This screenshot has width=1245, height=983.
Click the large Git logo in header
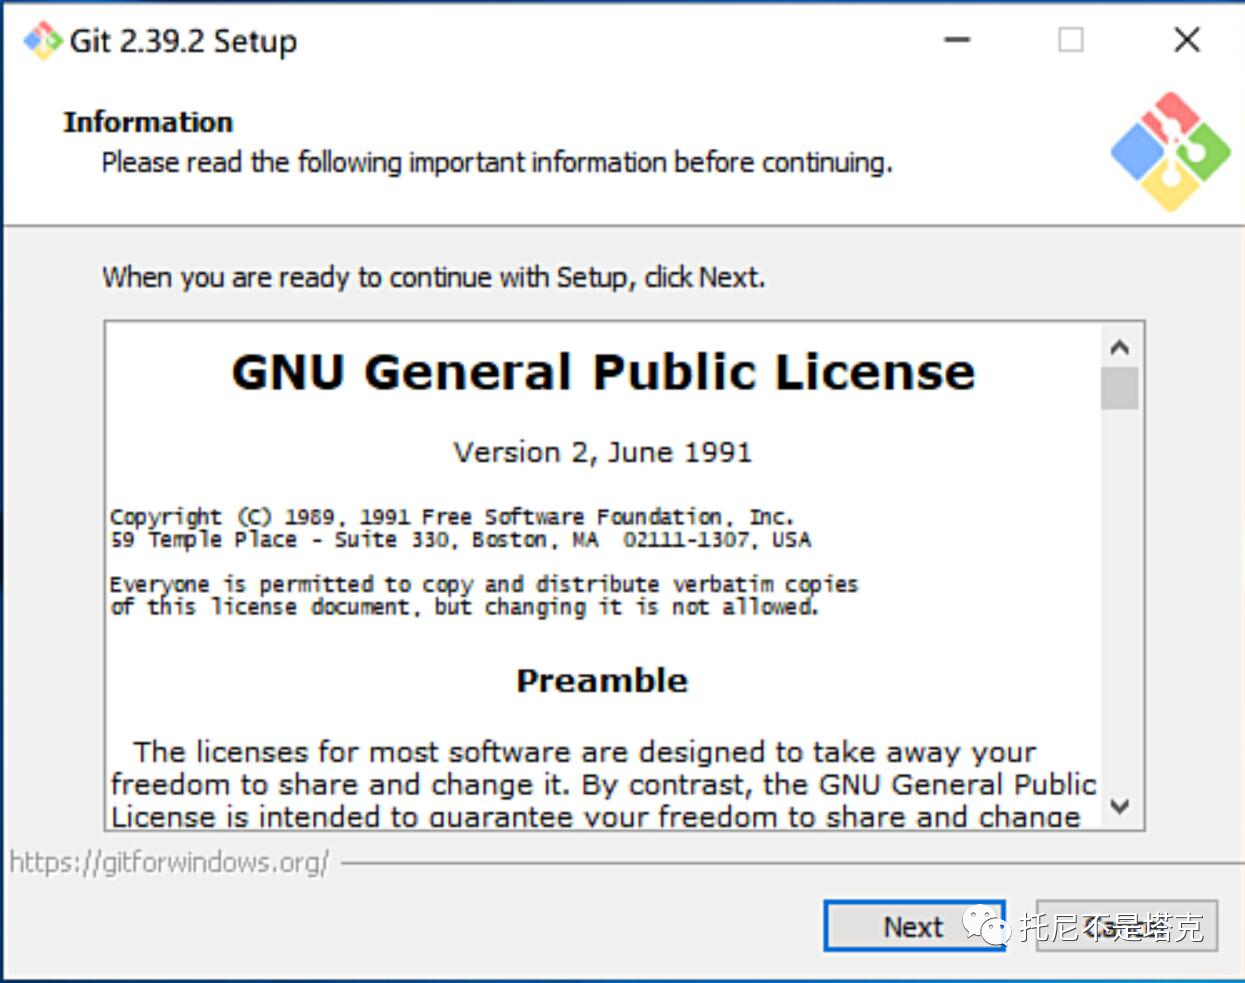(x=1170, y=152)
